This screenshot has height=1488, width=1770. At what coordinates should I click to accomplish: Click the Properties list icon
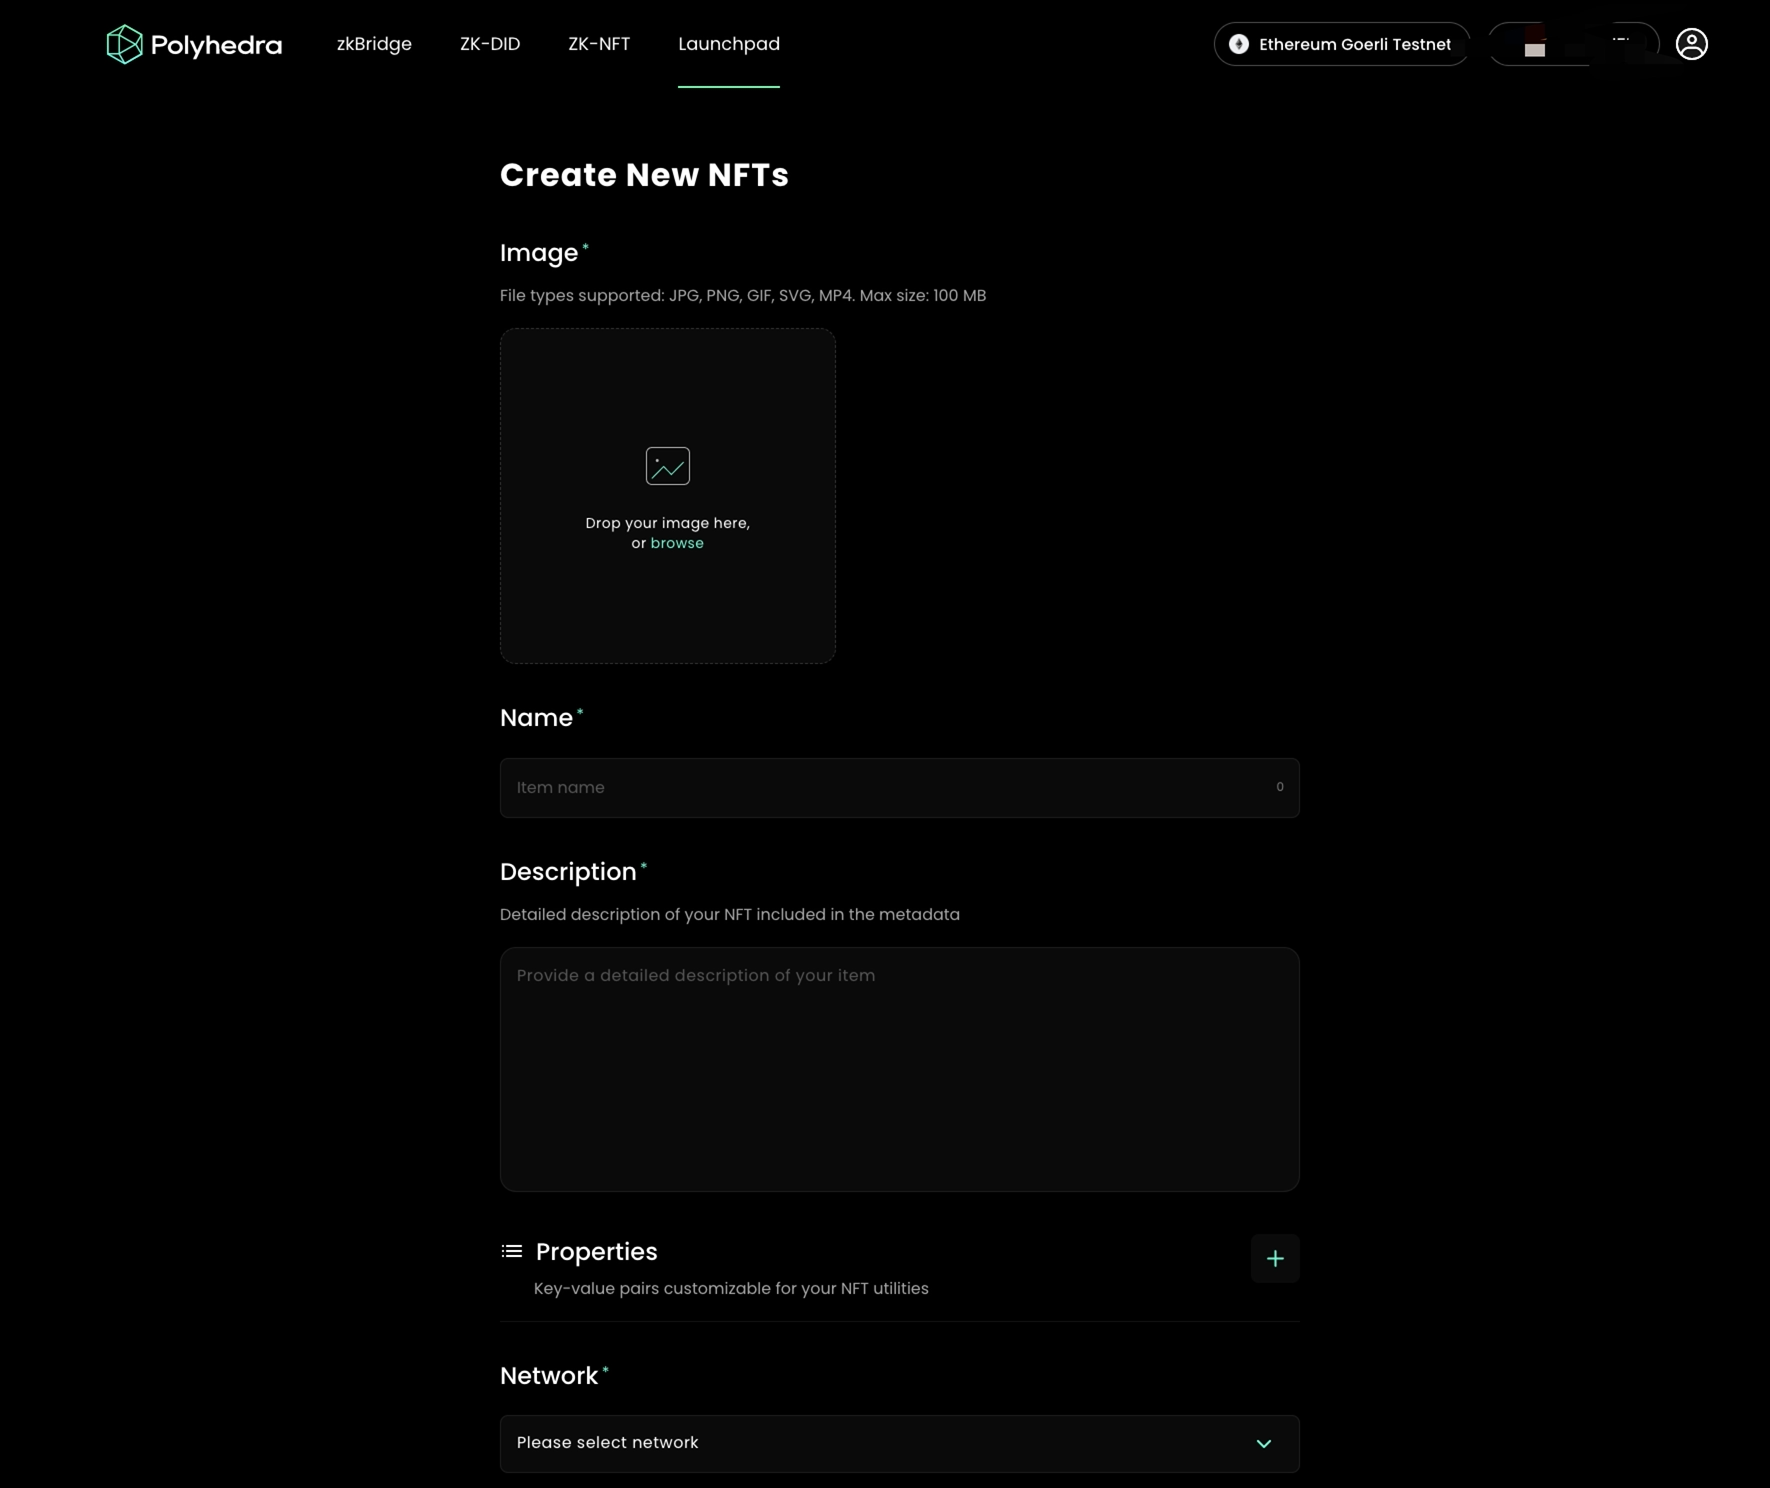510,1250
